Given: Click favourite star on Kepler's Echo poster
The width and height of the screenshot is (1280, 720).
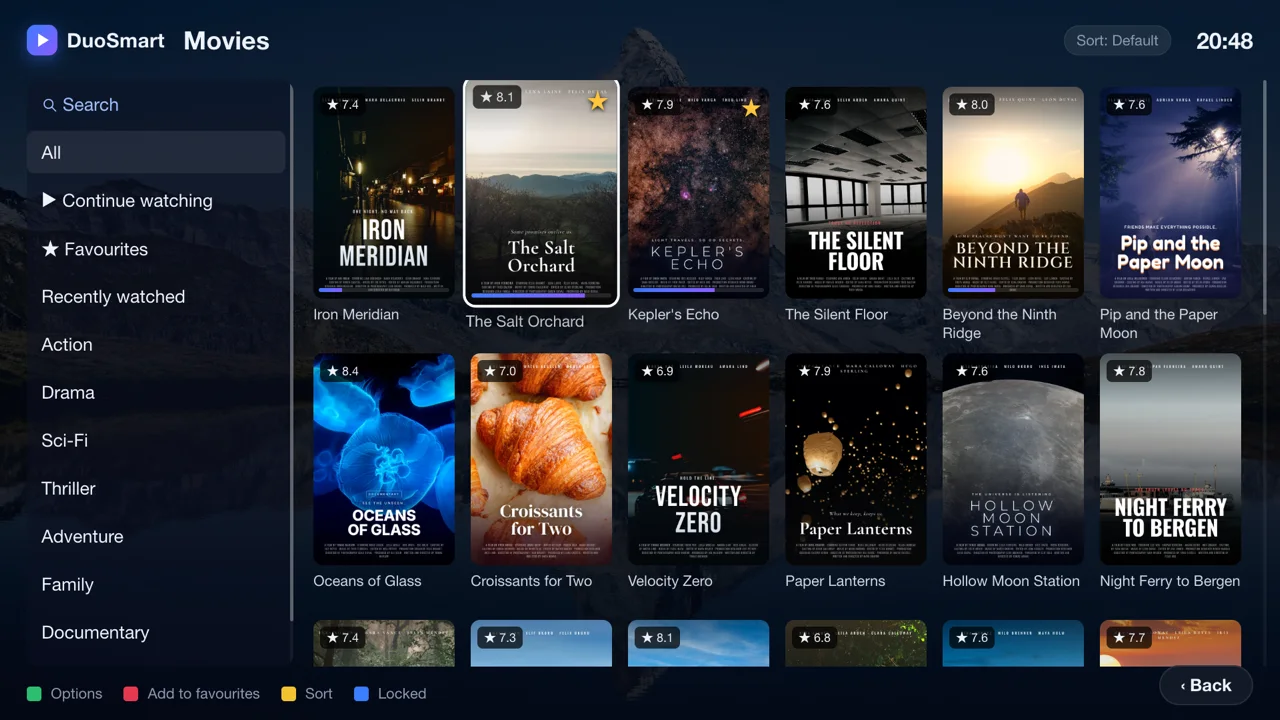Looking at the screenshot, I should [x=751, y=108].
